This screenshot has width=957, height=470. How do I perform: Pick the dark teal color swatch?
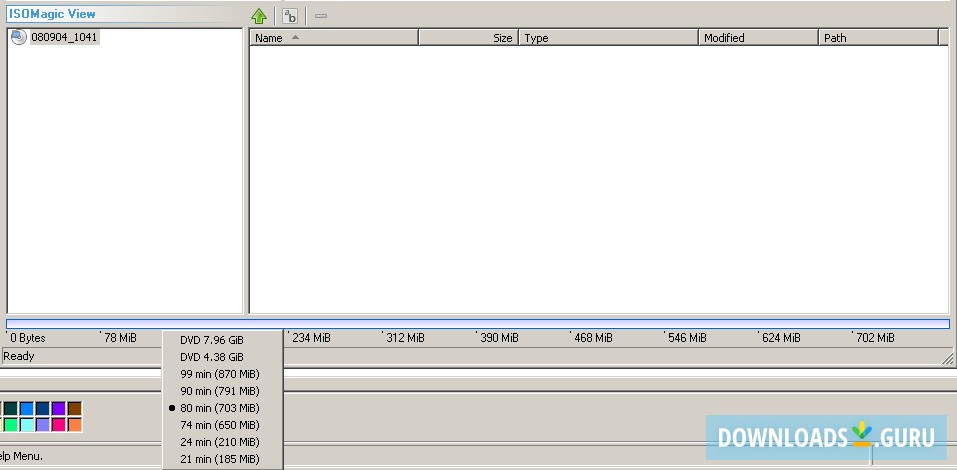click(x=10, y=408)
